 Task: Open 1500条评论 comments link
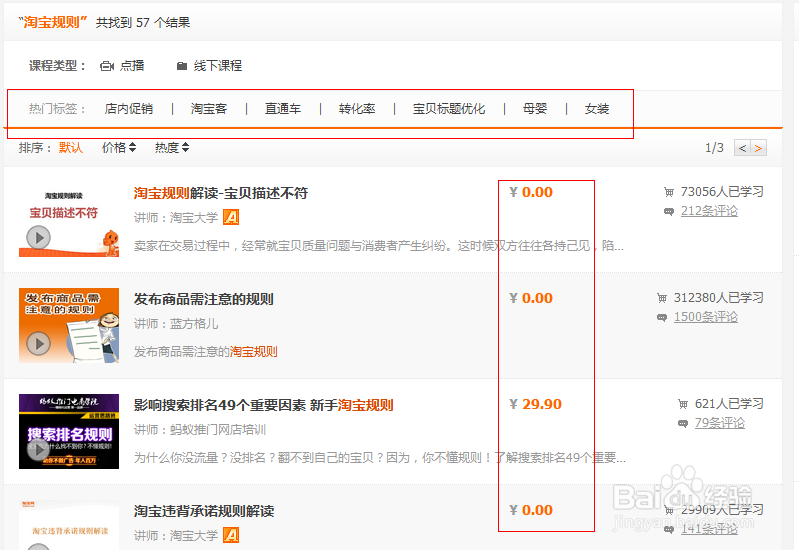click(x=706, y=317)
